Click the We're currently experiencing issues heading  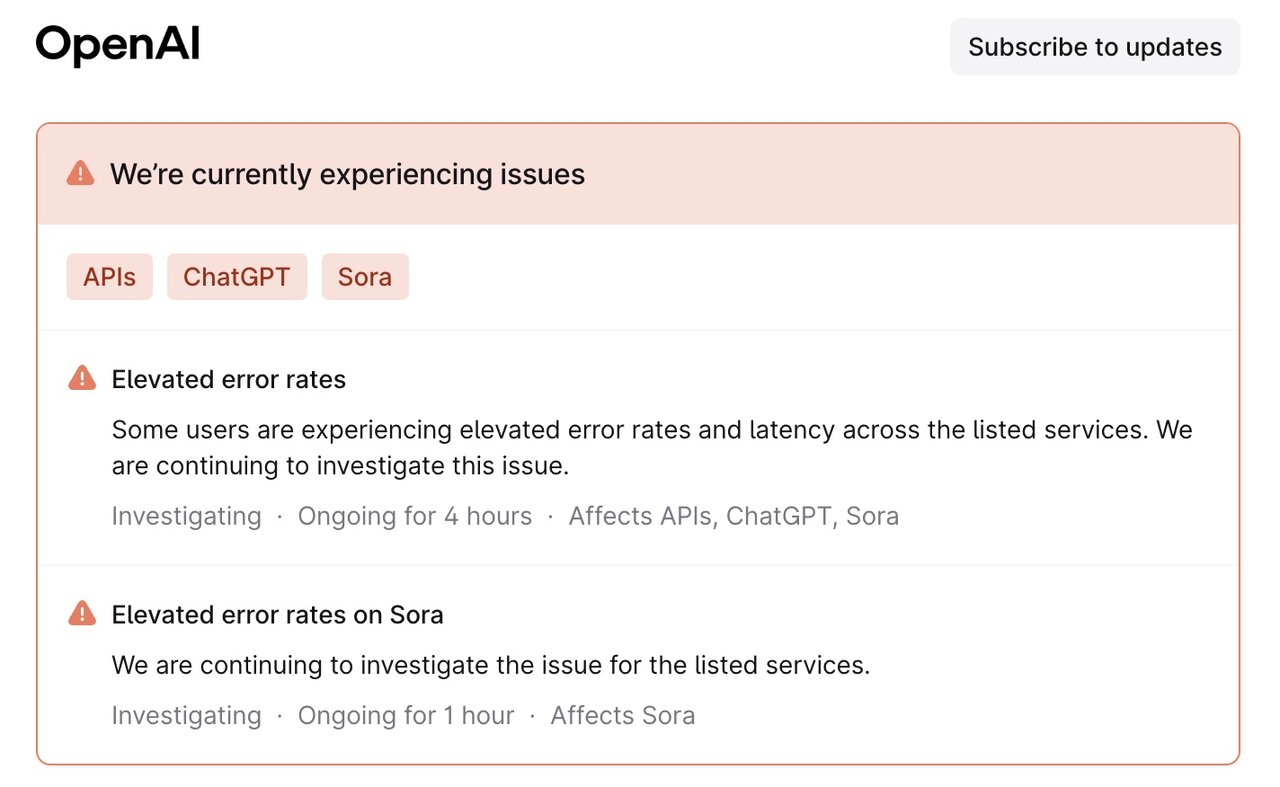pos(347,174)
